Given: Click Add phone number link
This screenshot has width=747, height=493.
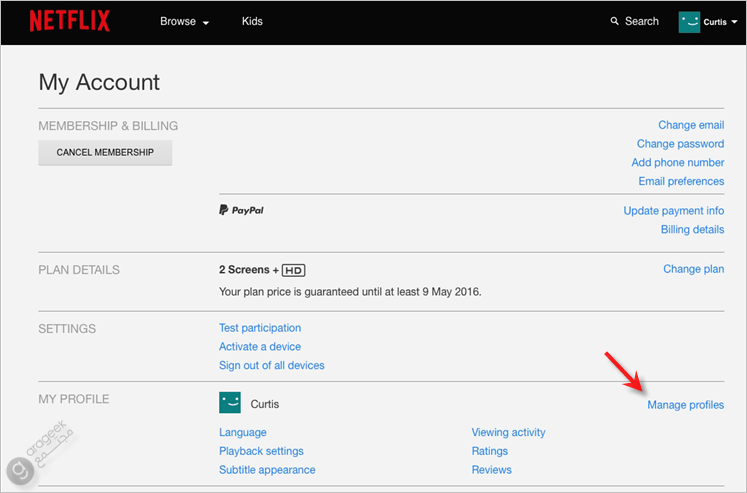Looking at the screenshot, I should (x=677, y=162).
